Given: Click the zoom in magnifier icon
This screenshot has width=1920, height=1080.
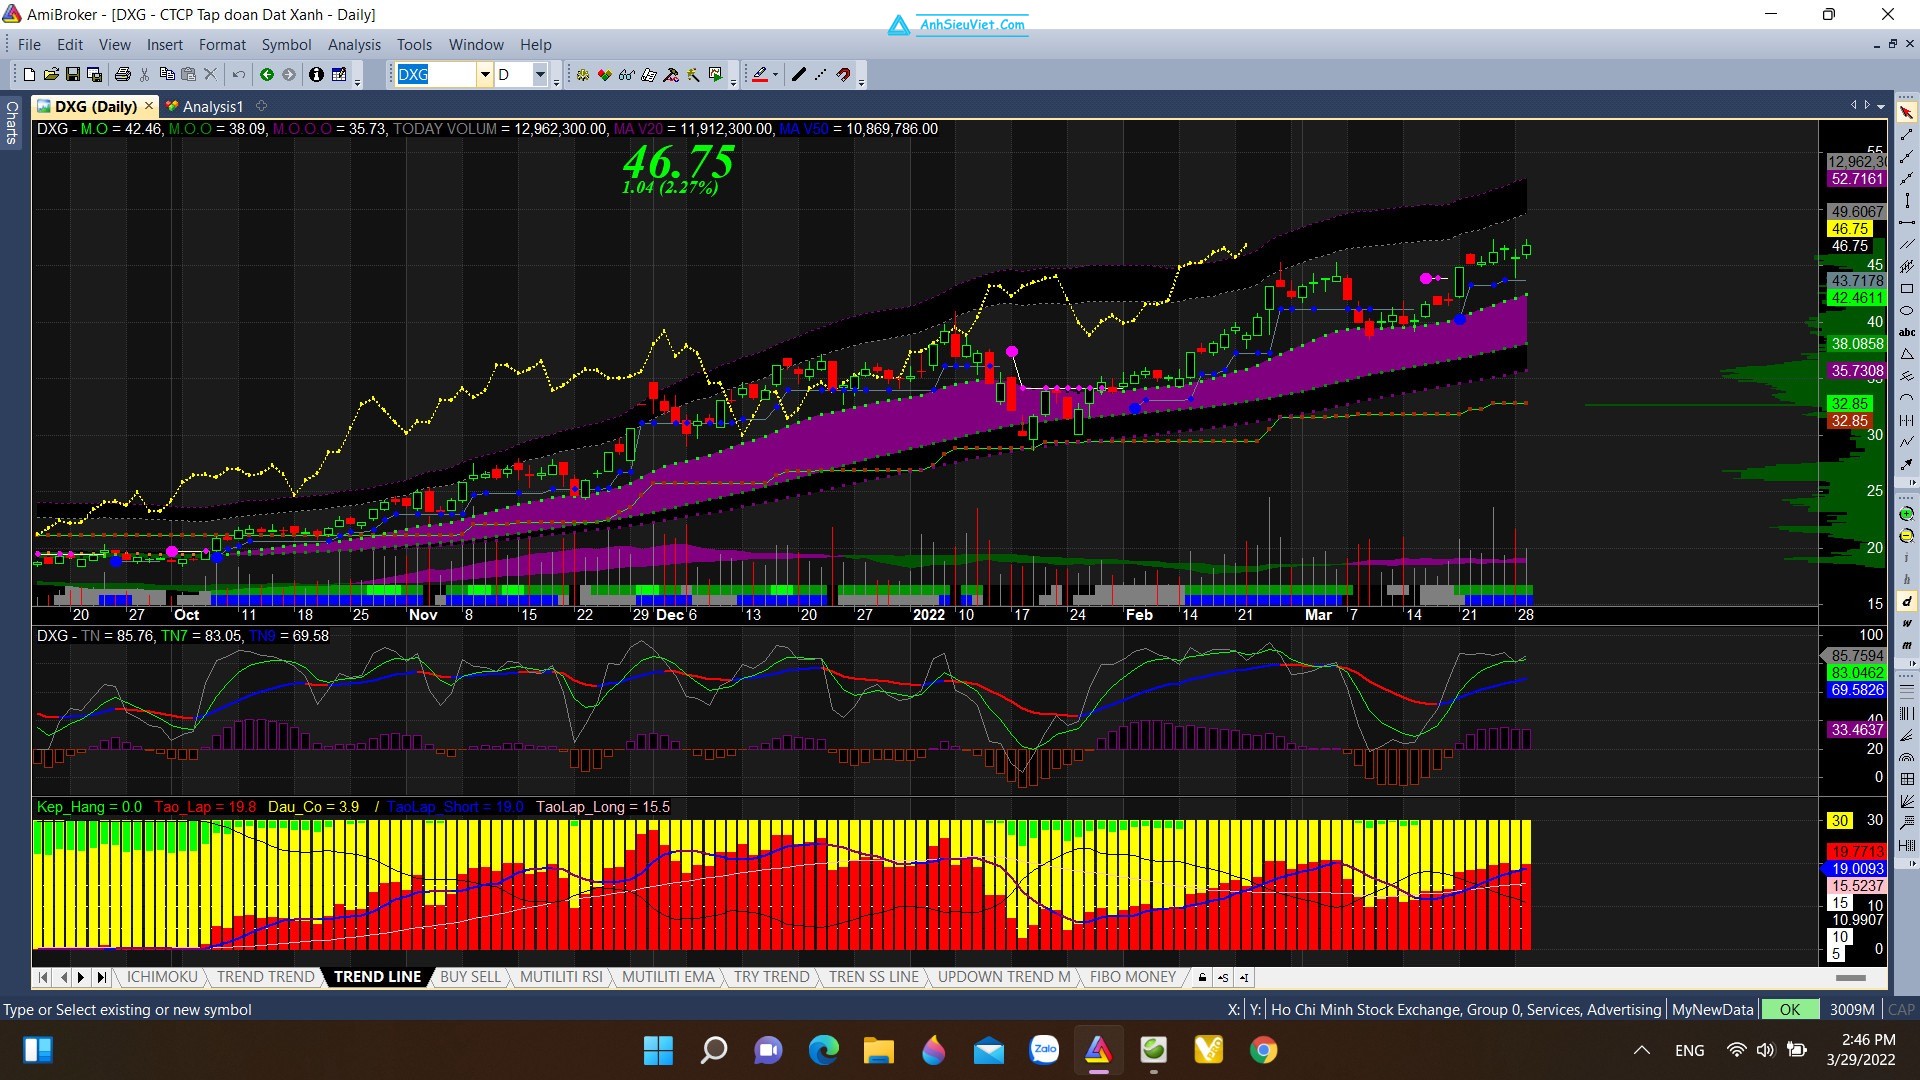Looking at the screenshot, I should click(1907, 514).
